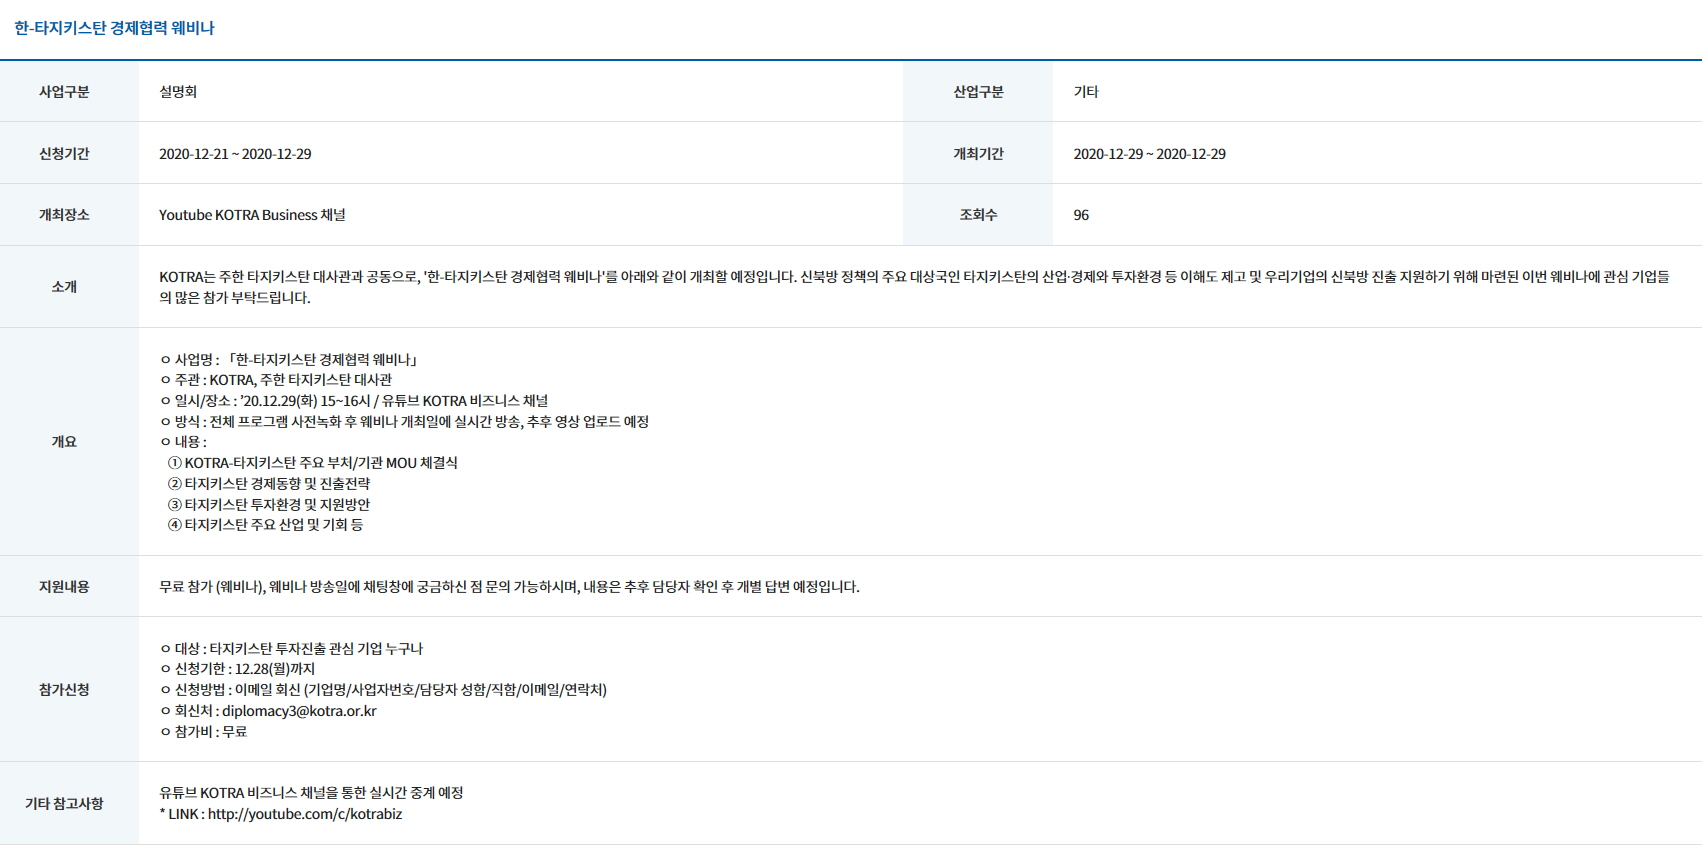The width and height of the screenshot is (1704, 846).
Task: Click item ① 'MOU 체결식' line
Action: [x=313, y=463]
